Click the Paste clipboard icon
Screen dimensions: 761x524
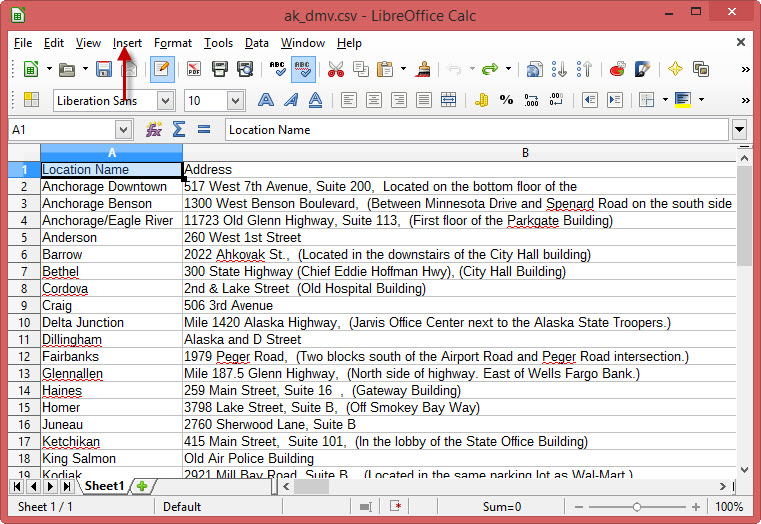coord(385,69)
